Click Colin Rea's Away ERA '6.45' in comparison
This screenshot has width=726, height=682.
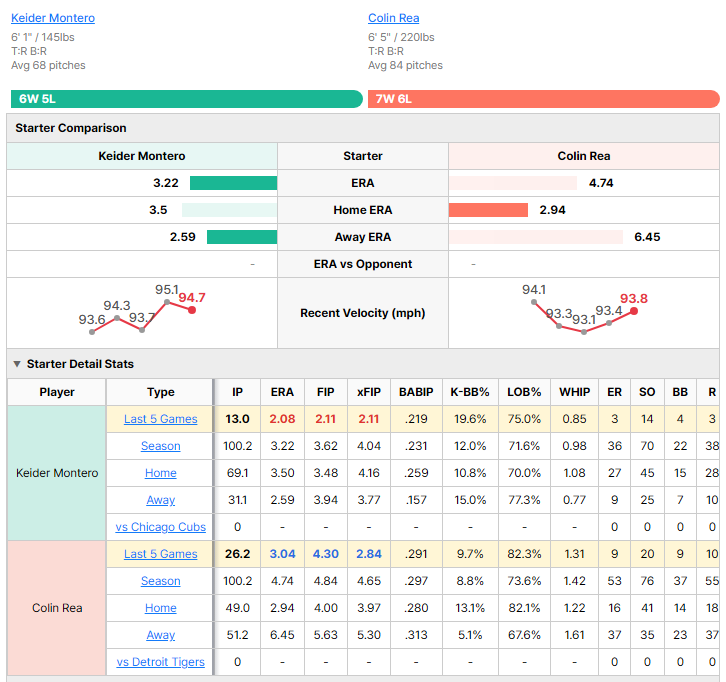point(647,237)
